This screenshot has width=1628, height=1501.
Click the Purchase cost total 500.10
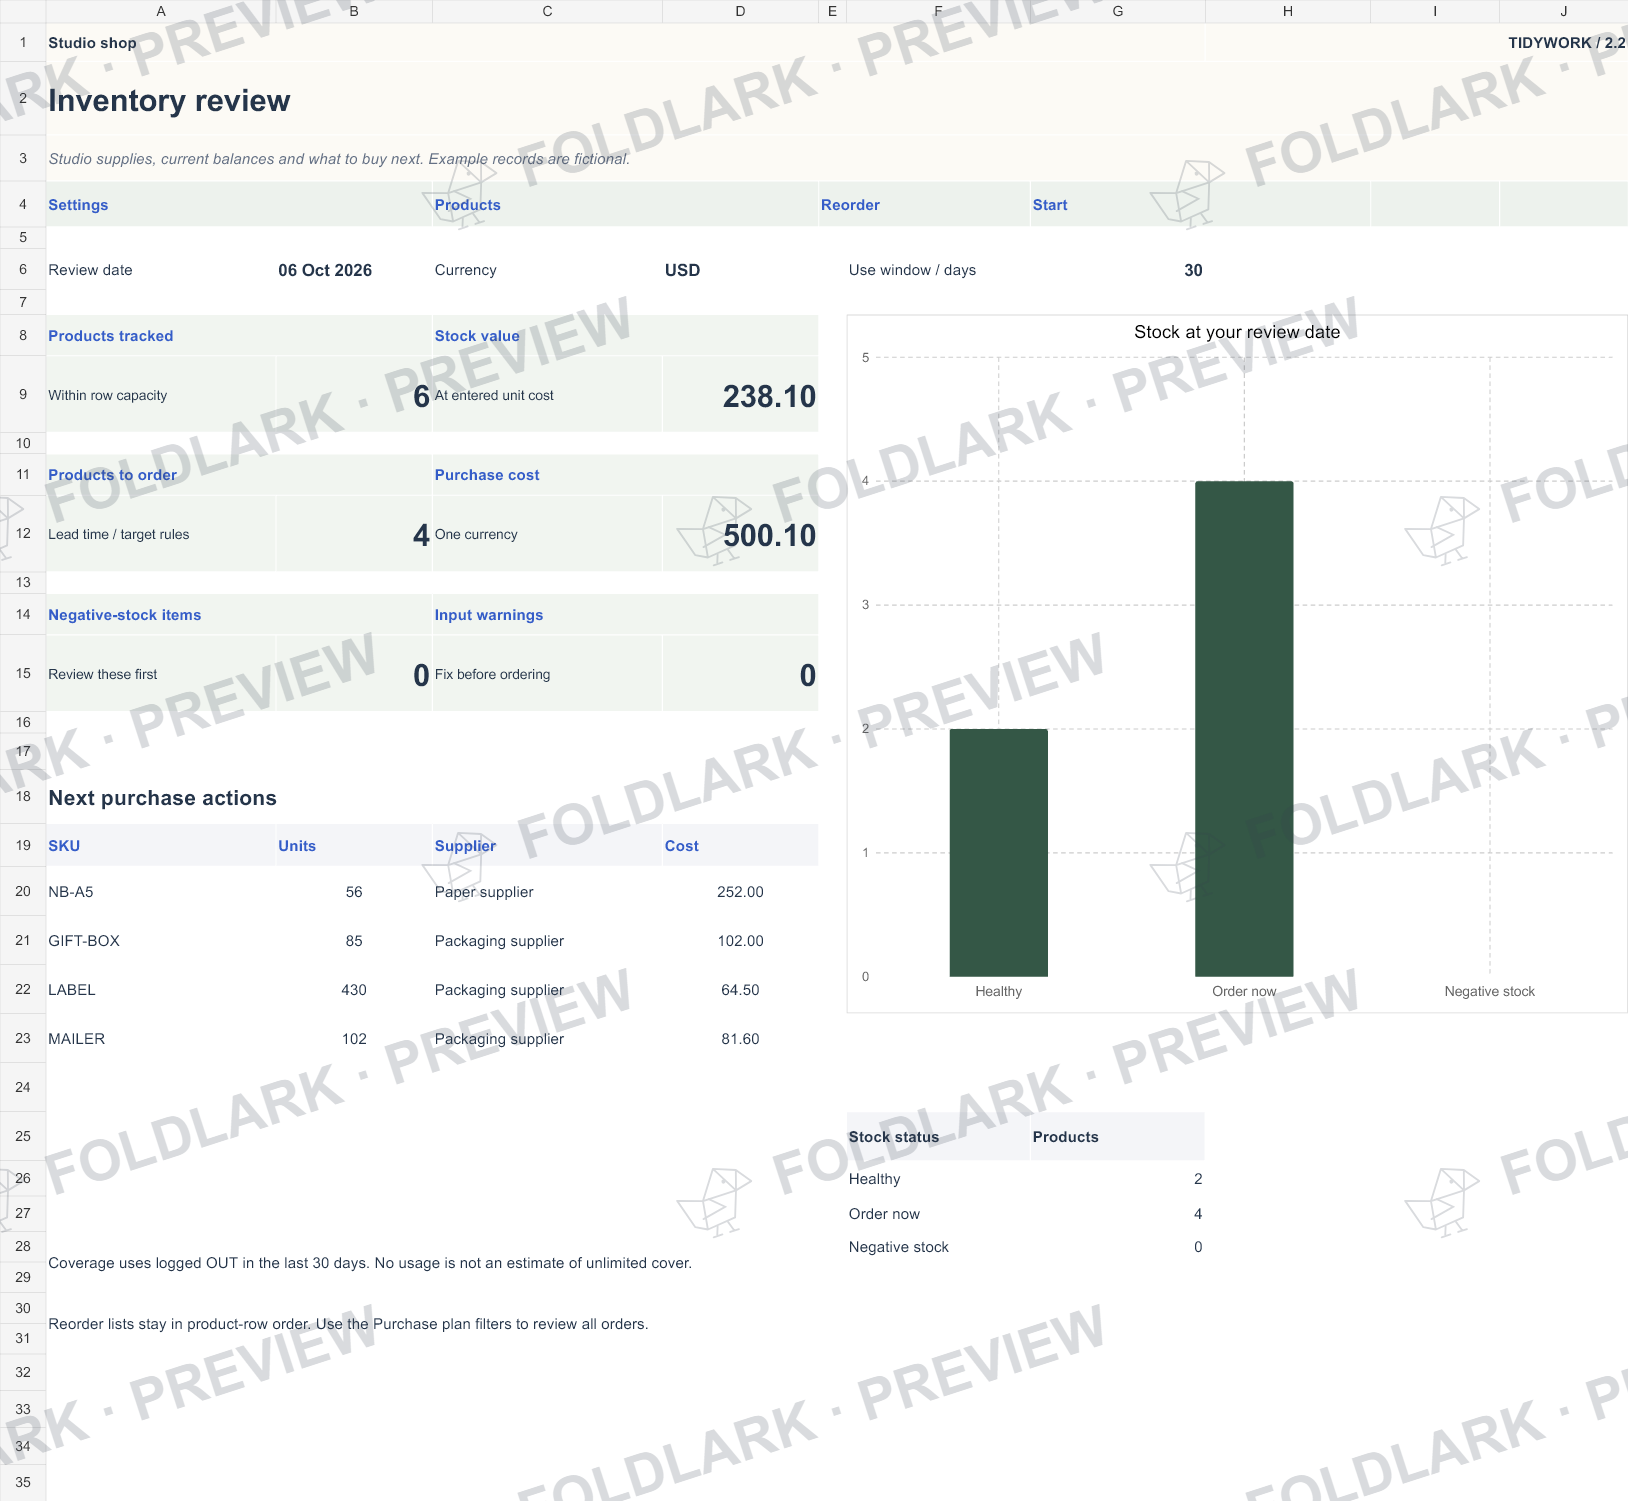click(769, 535)
